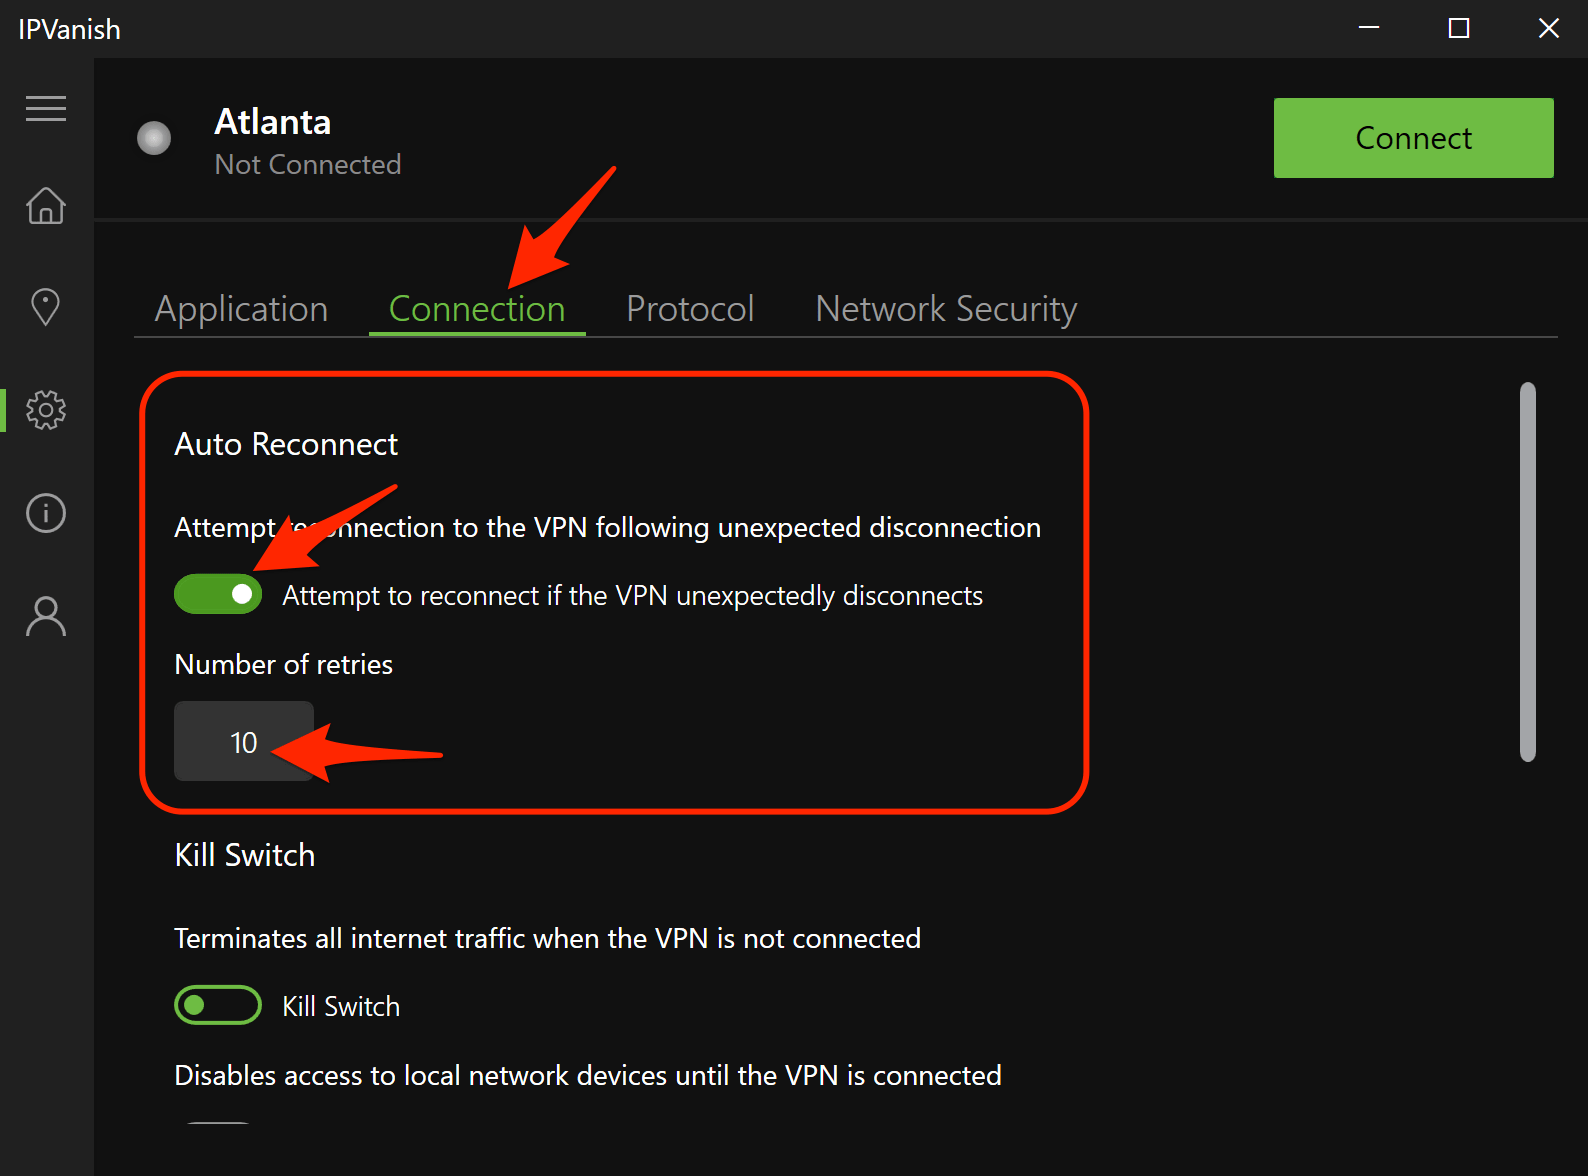Click the connection status indicator dot
Image resolution: width=1588 pixels, height=1176 pixels.
(154, 138)
